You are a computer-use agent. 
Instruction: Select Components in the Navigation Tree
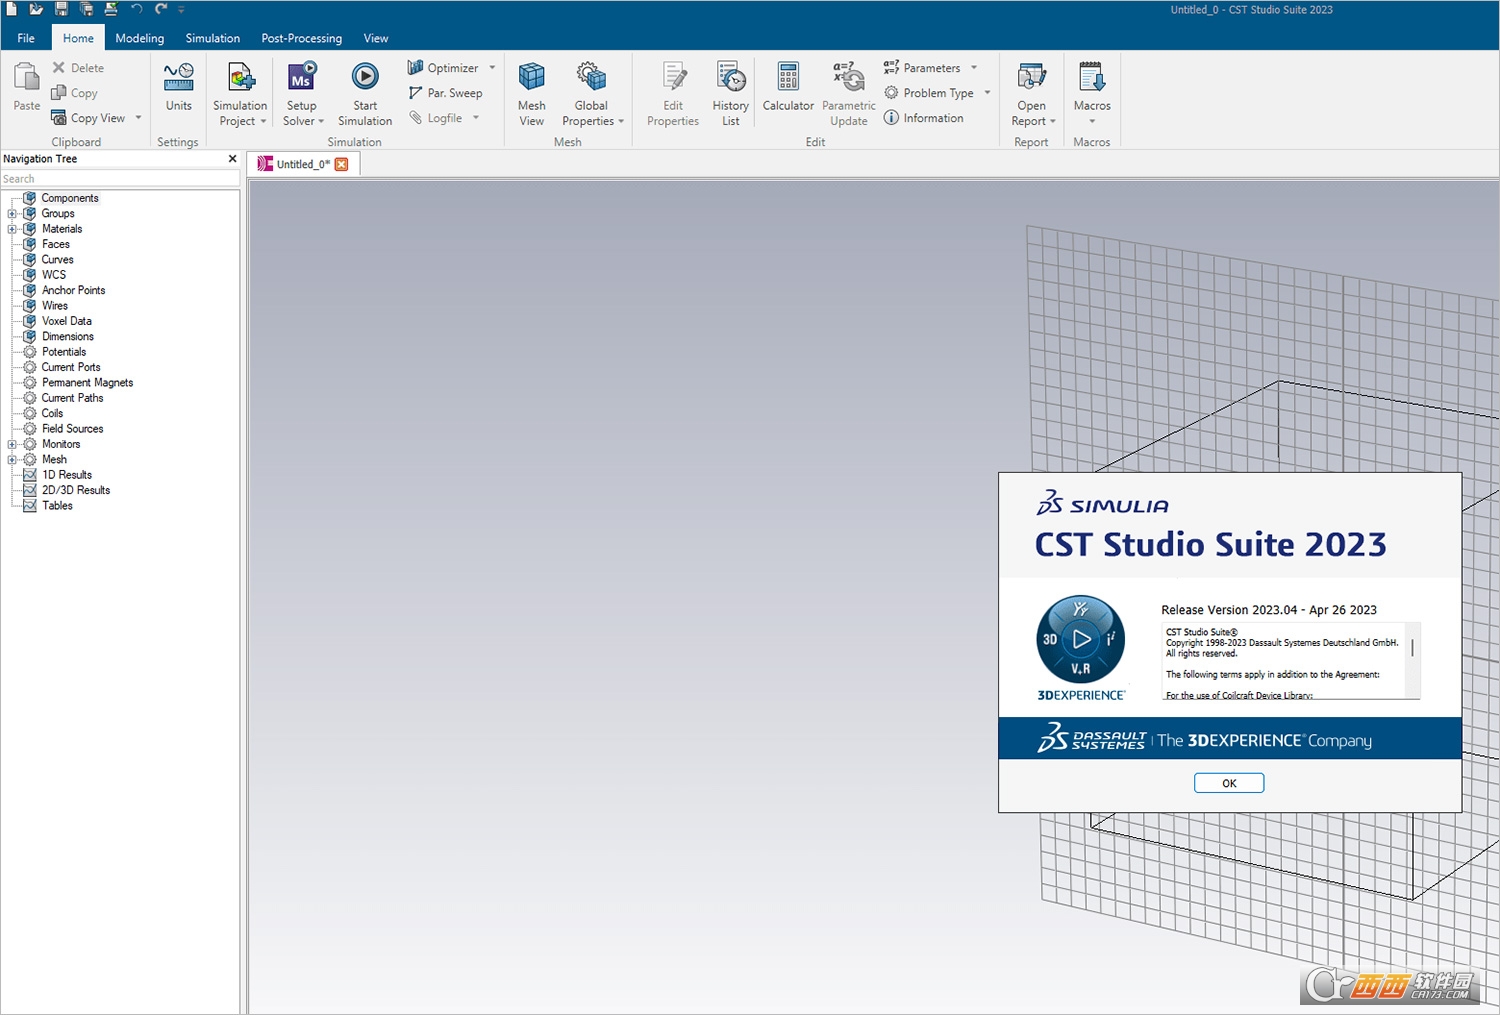[70, 198]
